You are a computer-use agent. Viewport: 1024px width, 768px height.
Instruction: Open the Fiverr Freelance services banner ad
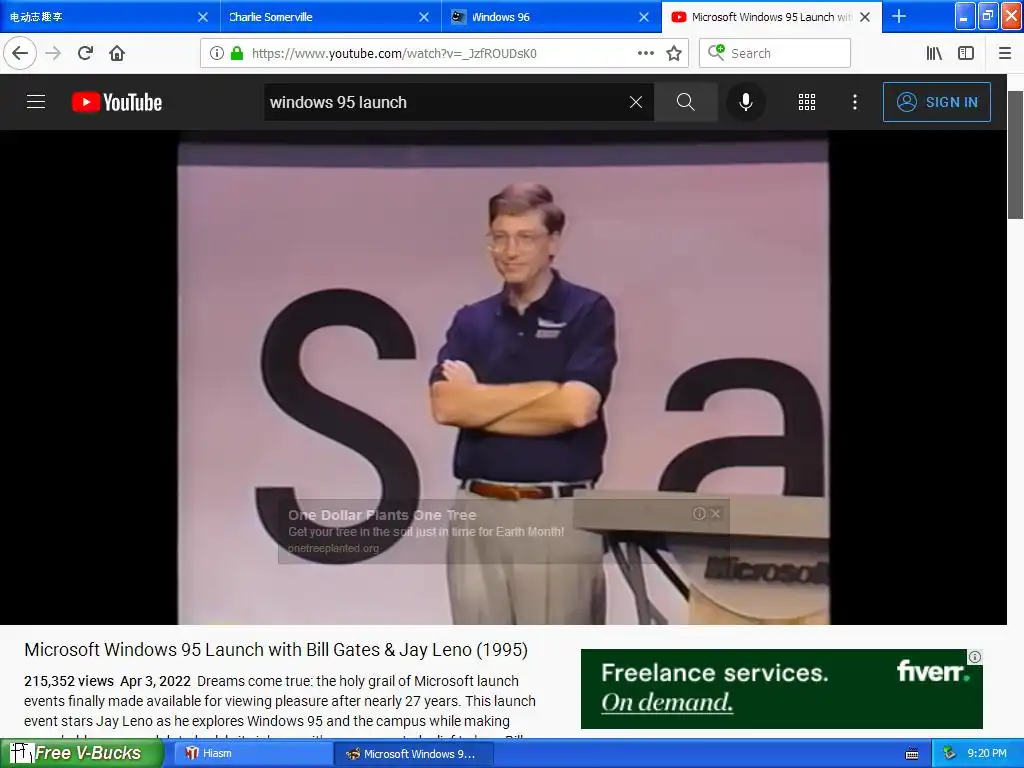click(x=782, y=689)
